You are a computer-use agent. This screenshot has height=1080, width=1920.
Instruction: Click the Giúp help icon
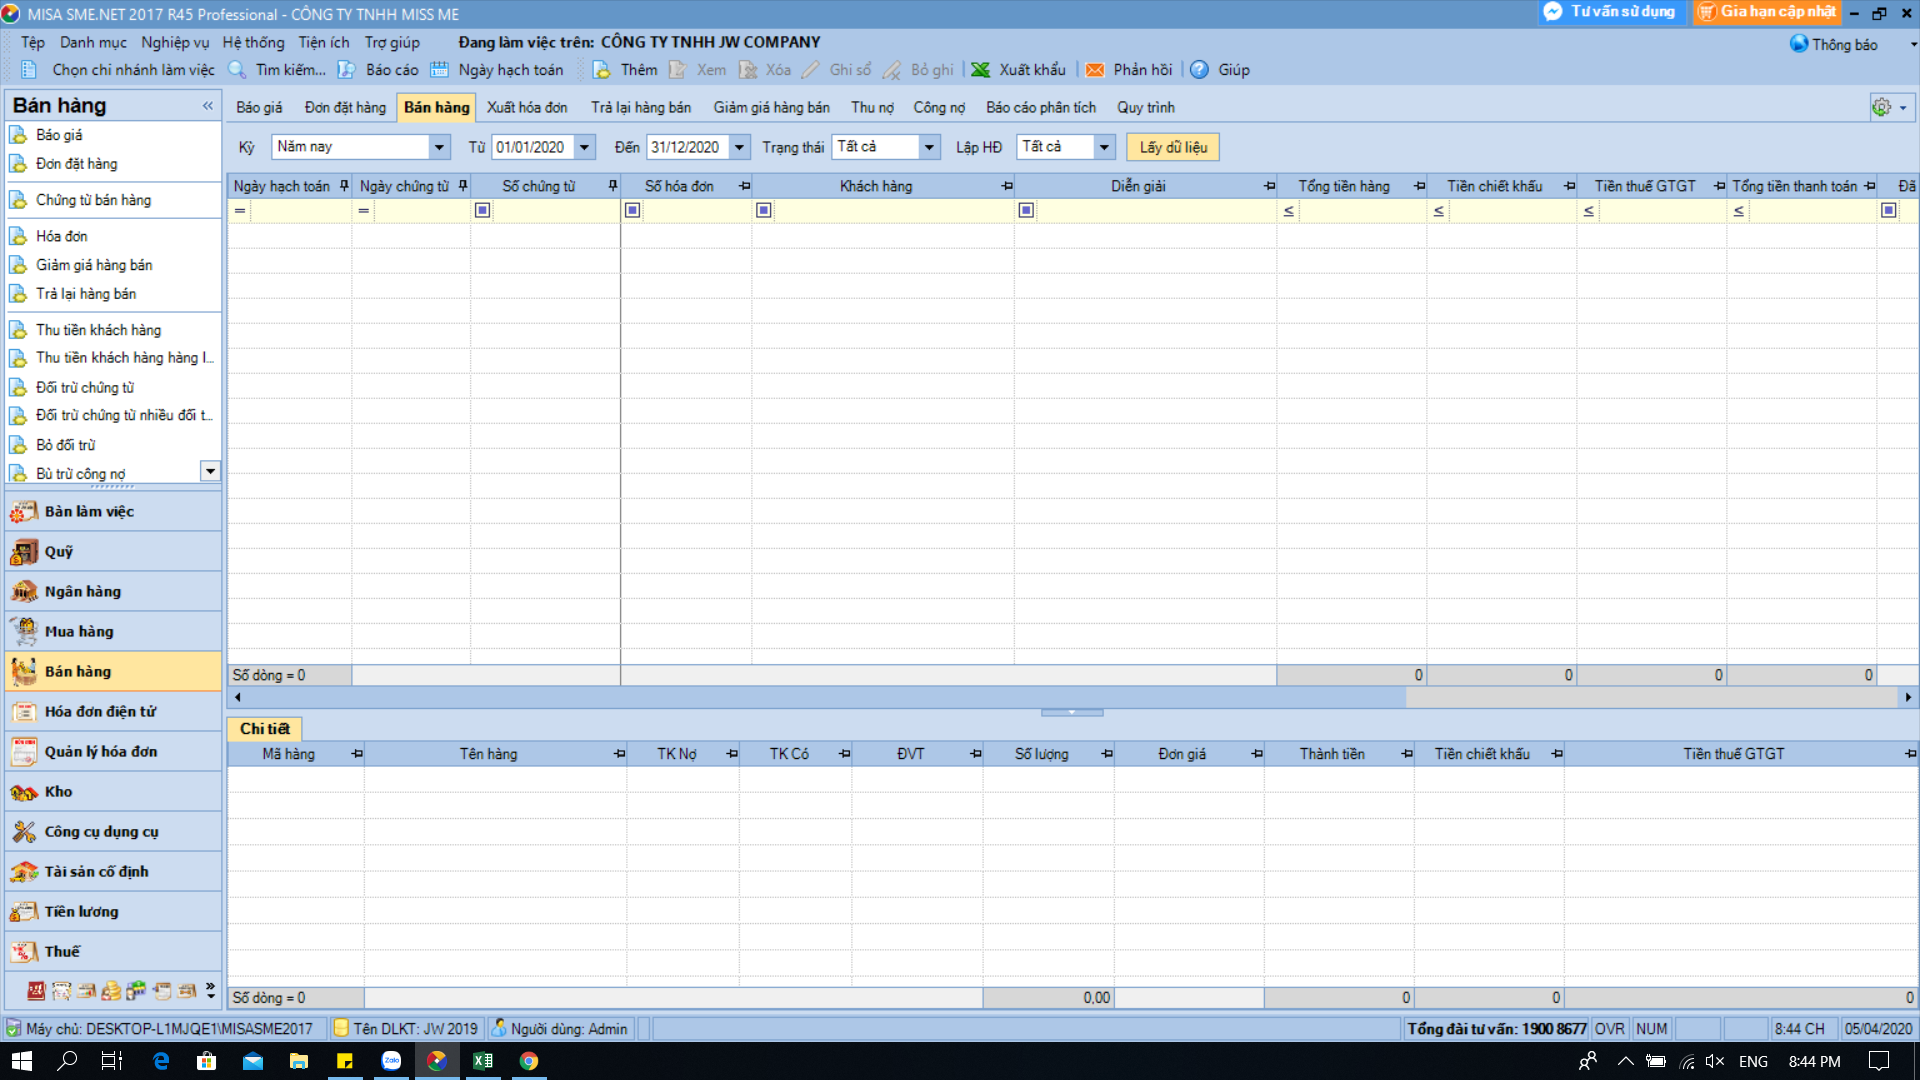coord(1199,70)
